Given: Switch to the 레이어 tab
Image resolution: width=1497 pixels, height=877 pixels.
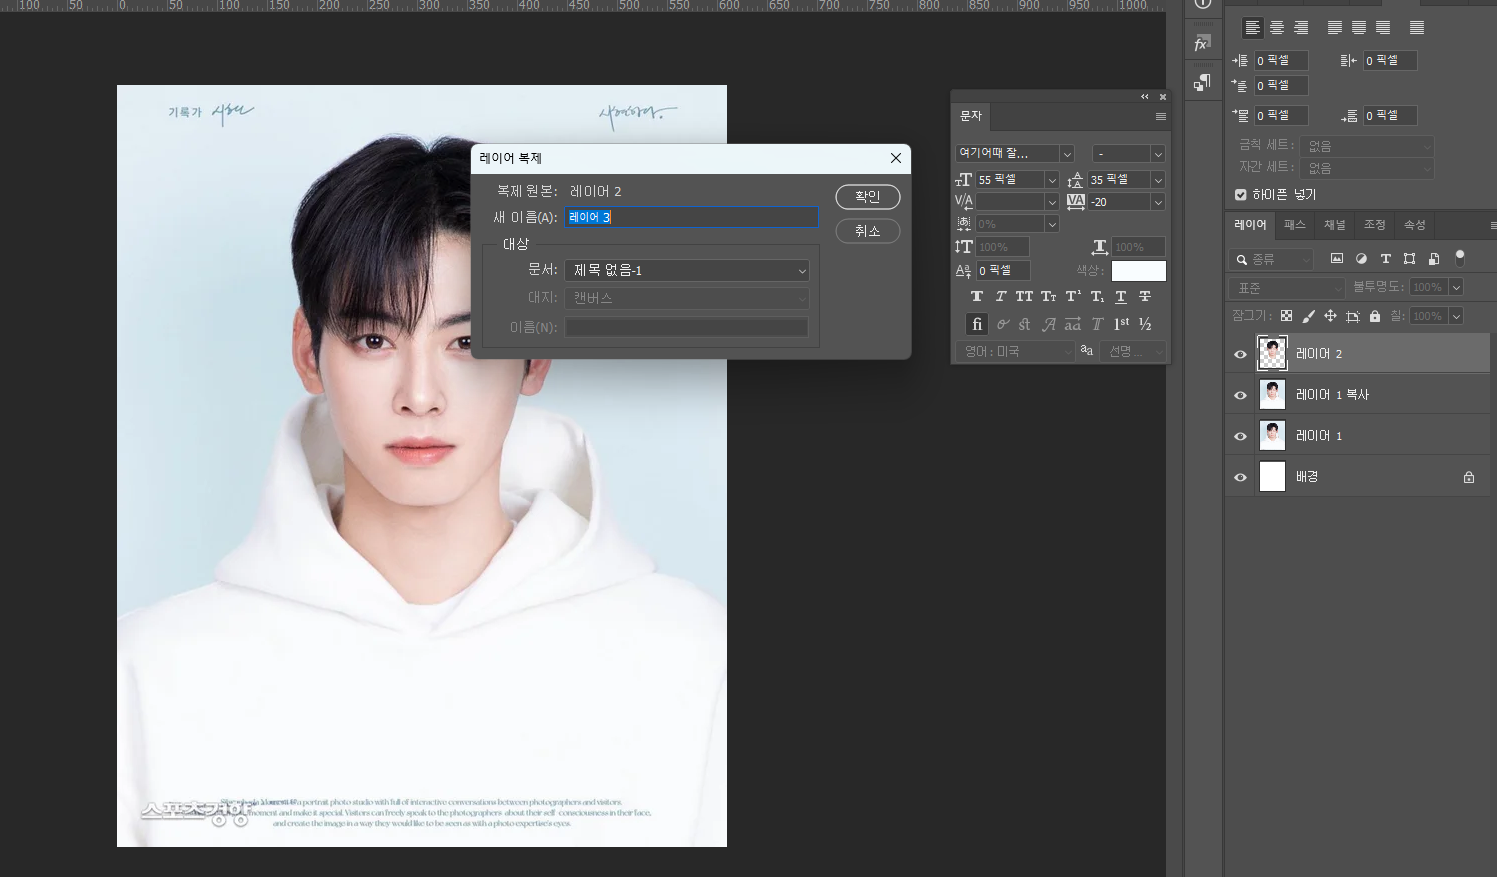Looking at the screenshot, I should click(1250, 225).
